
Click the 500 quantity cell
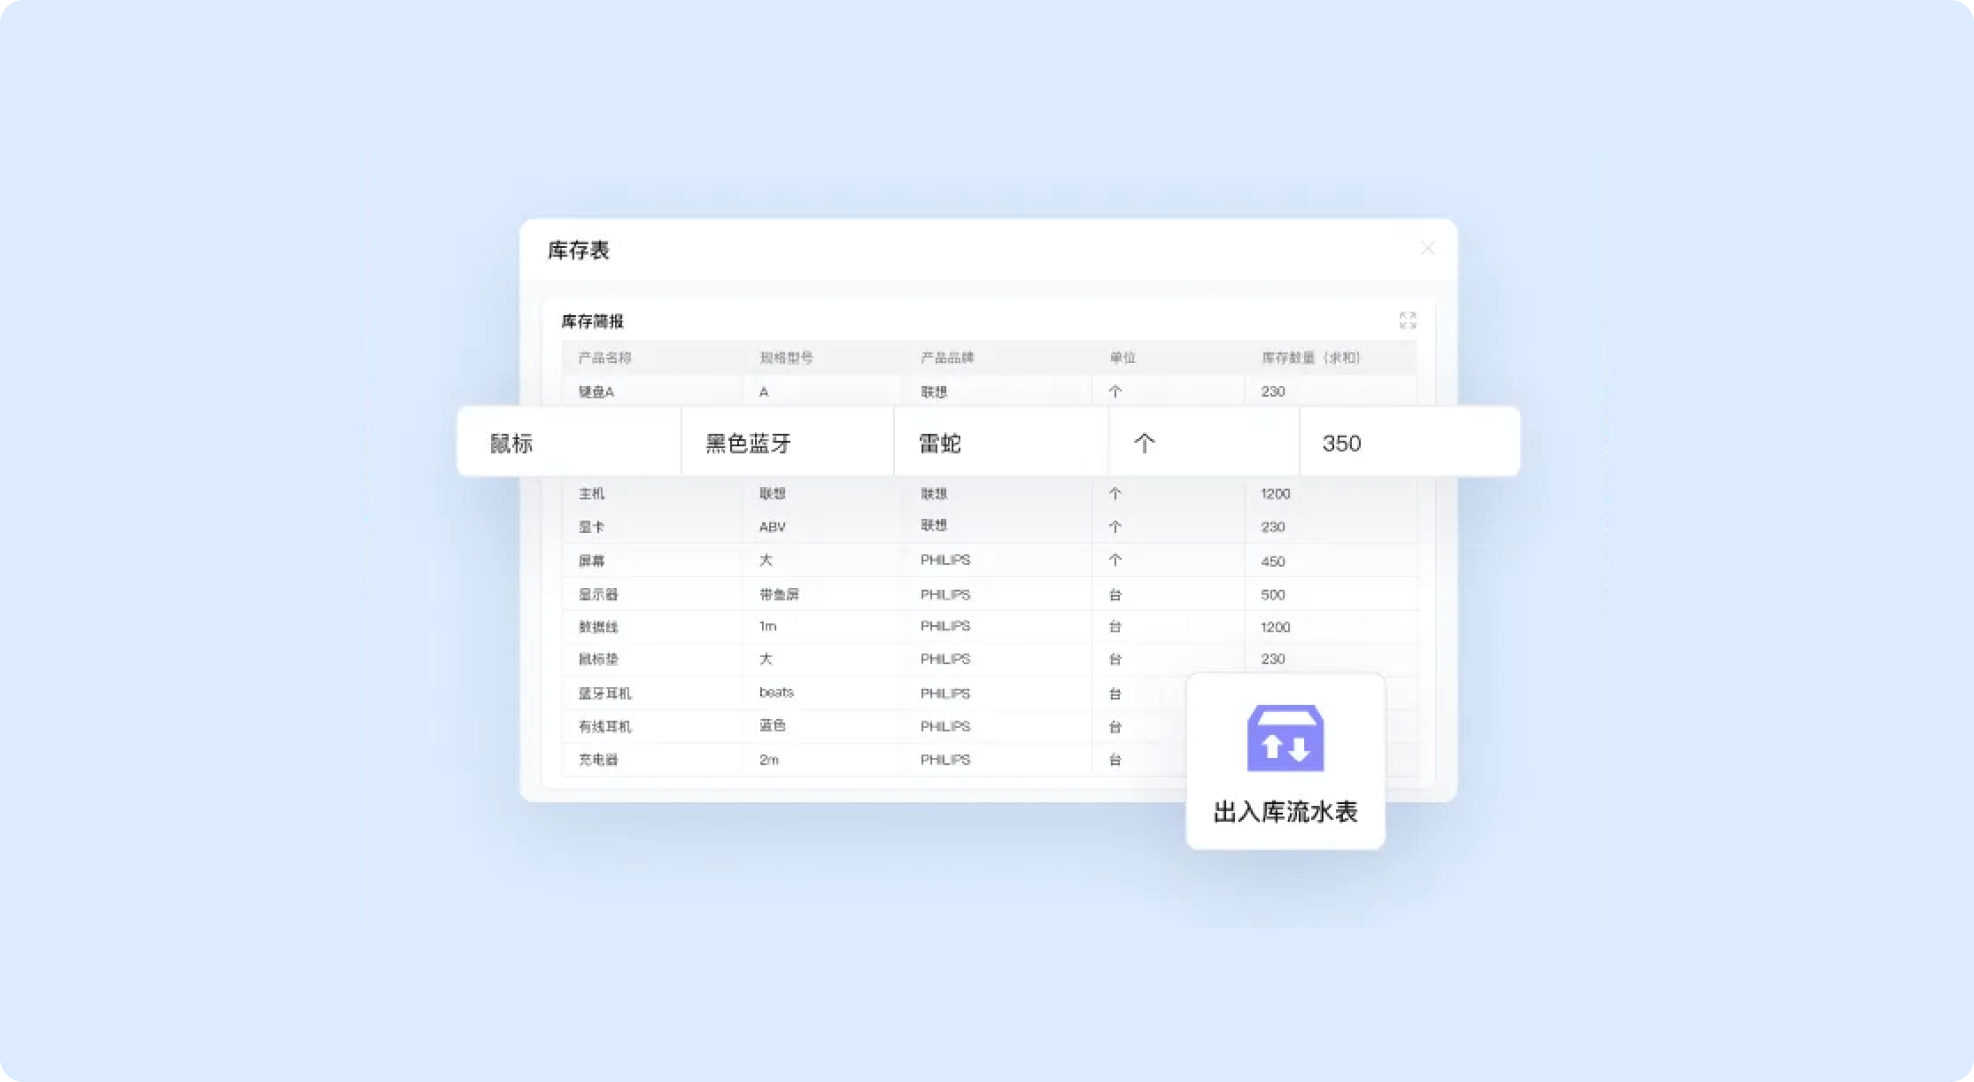(1273, 594)
